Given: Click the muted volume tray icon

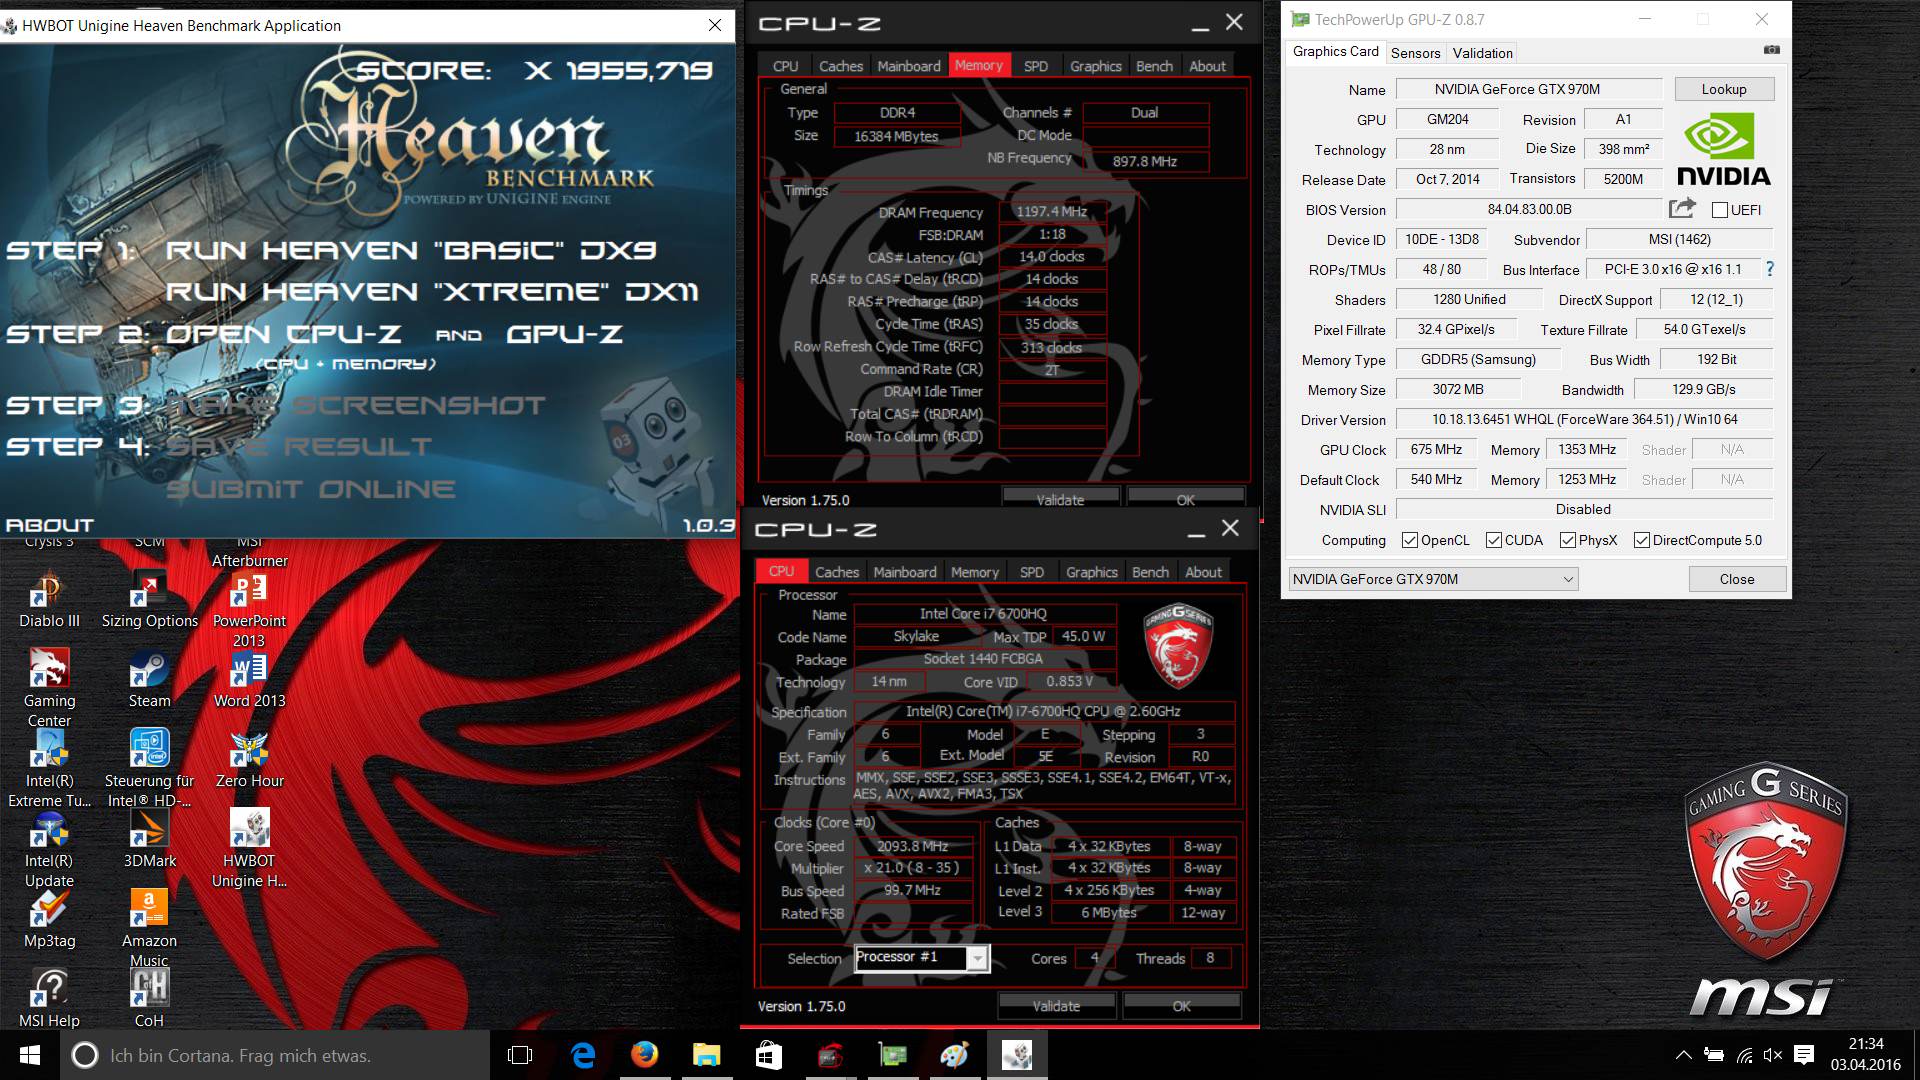Looking at the screenshot, I should 1773,1055.
